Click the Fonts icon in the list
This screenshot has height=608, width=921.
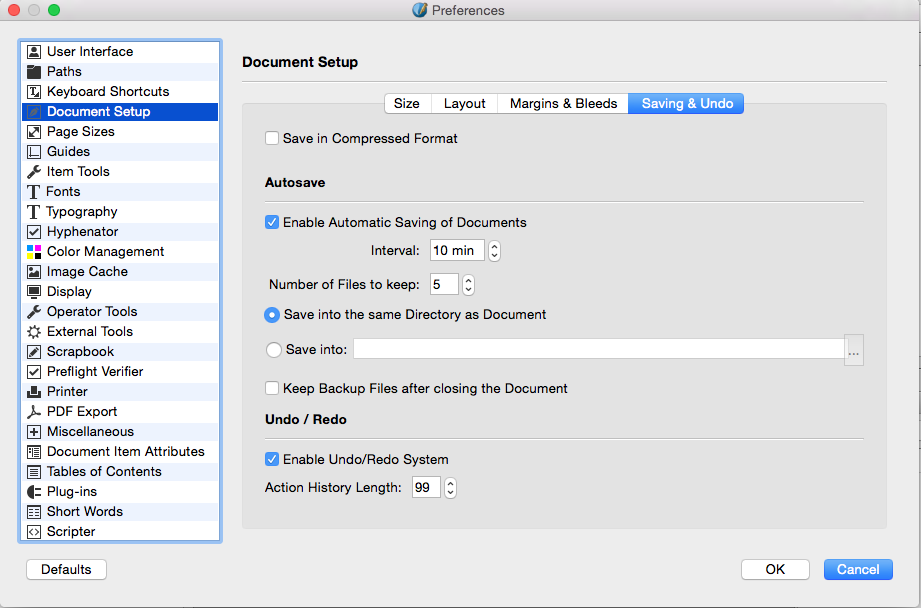[x=34, y=192]
